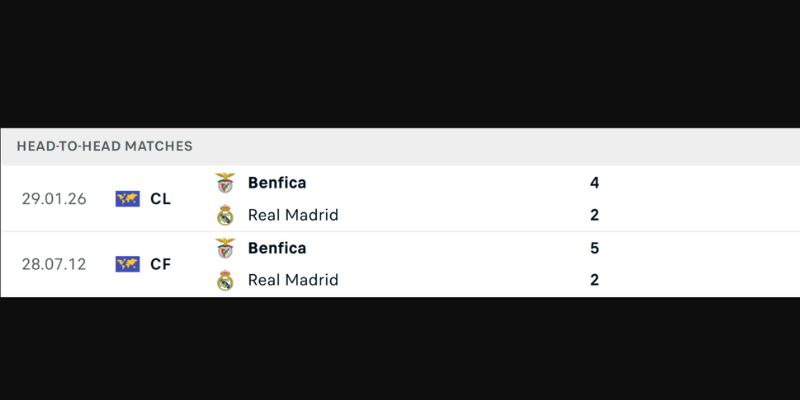800x400 pixels.
Task: Select the CF competition label
Action: [160, 264]
